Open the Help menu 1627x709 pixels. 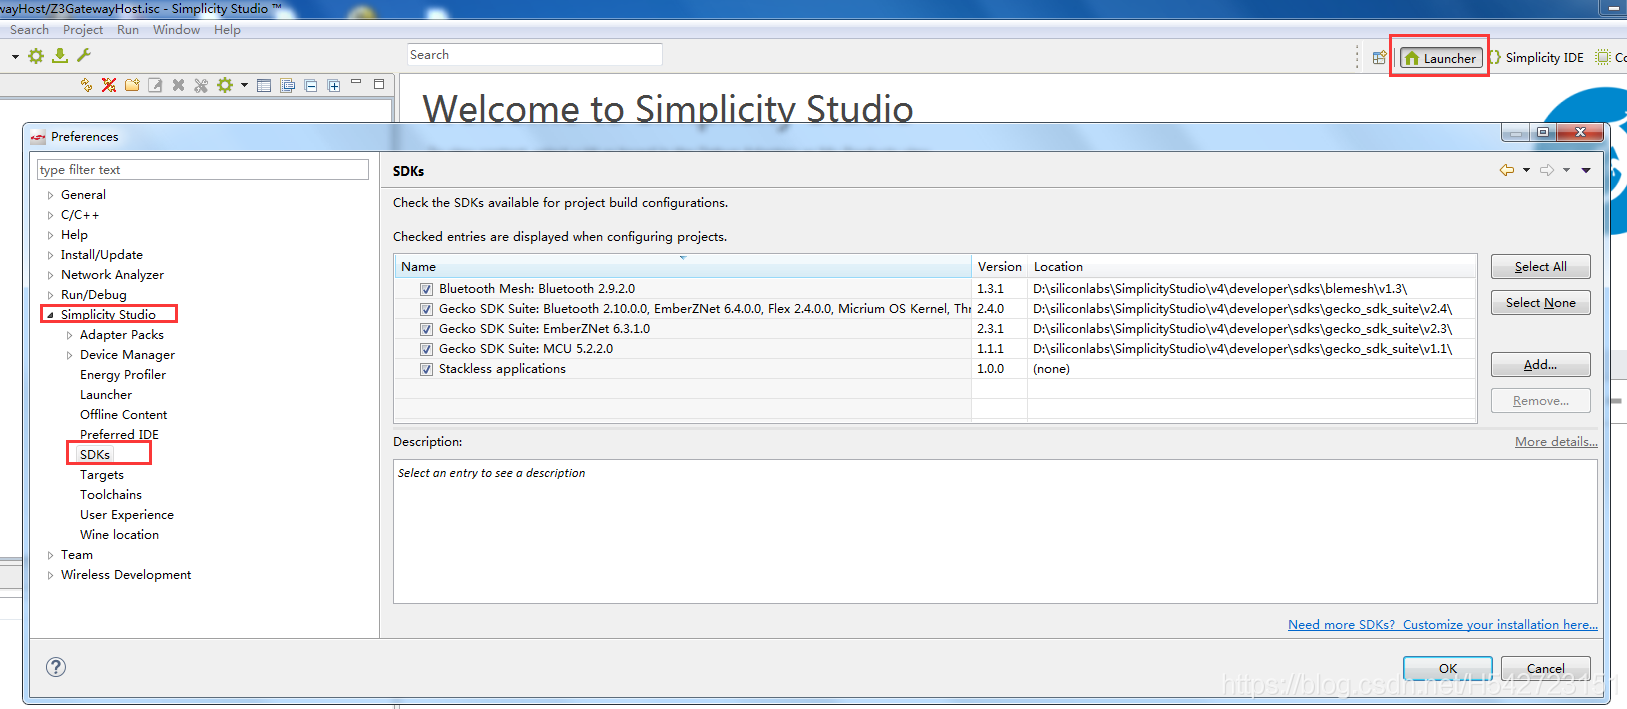coord(227,30)
